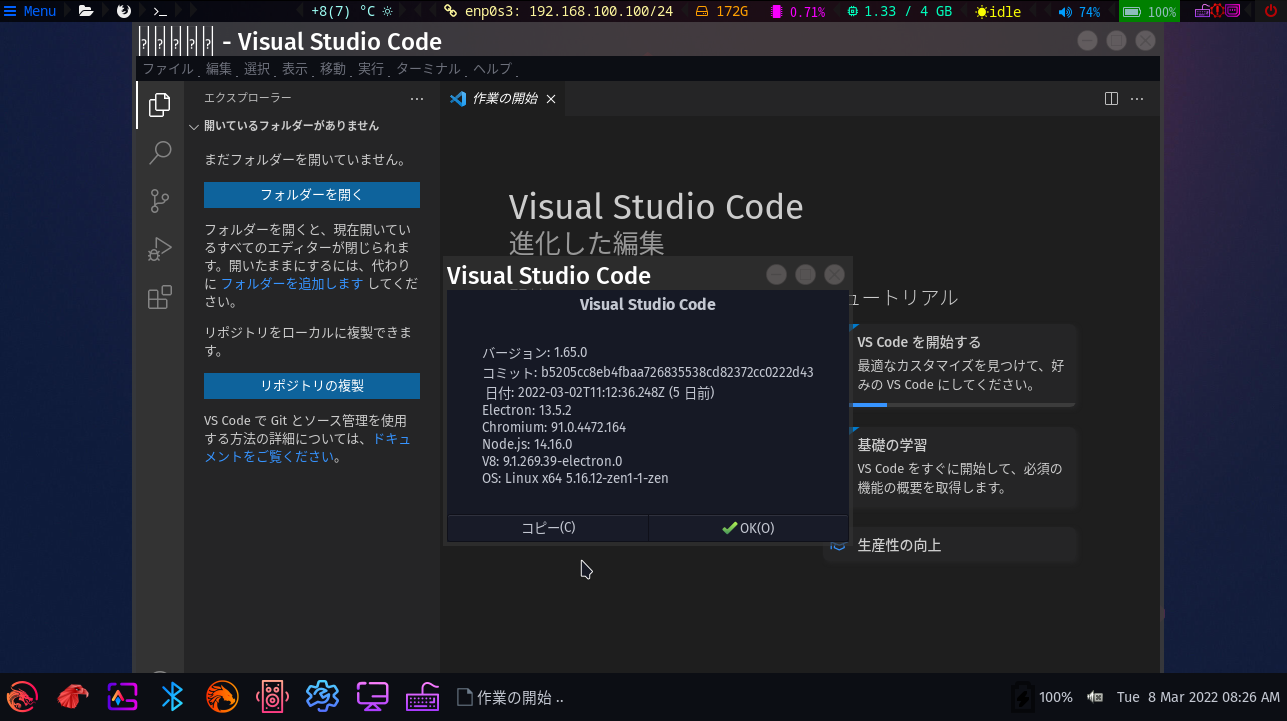Click the memory 1.33 / 4 GB indicator
The height and width of the screenshot is (721, 1287).
[899, 11]
